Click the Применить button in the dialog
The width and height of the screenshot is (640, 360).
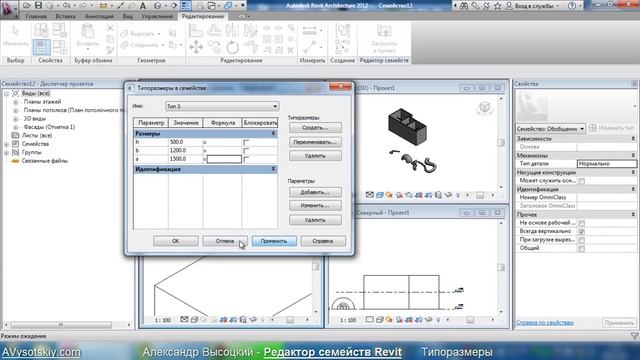click(x=274, y=241)
